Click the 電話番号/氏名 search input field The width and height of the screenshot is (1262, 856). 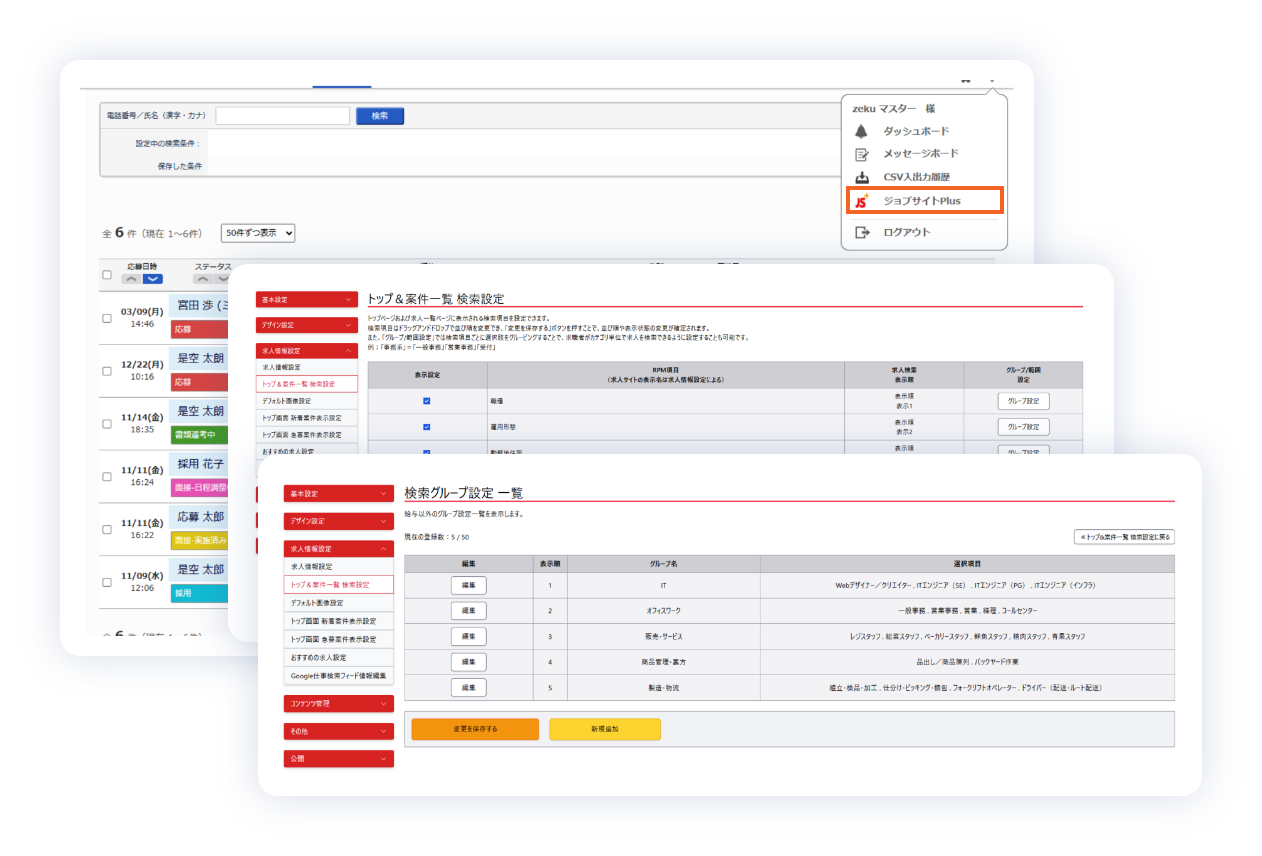pos(282,116)
